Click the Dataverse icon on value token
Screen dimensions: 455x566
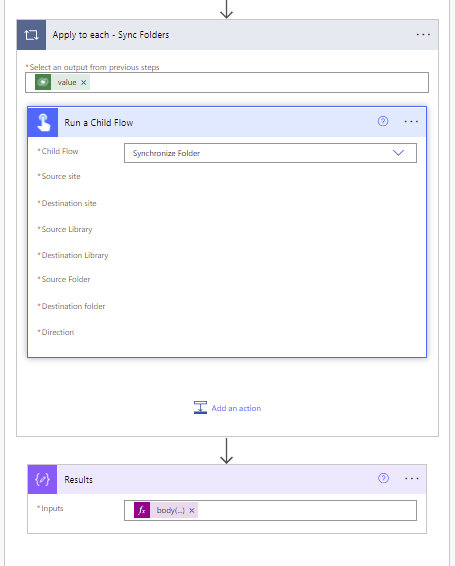pyautogui.click(x=43, y=82)
